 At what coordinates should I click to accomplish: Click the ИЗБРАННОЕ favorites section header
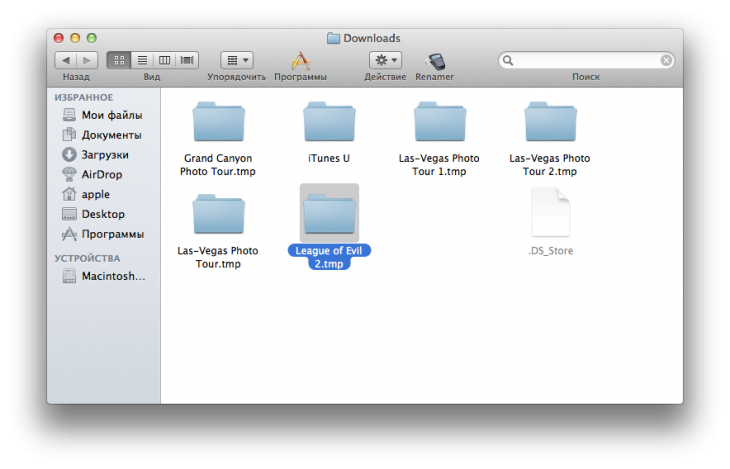(84, 98)
